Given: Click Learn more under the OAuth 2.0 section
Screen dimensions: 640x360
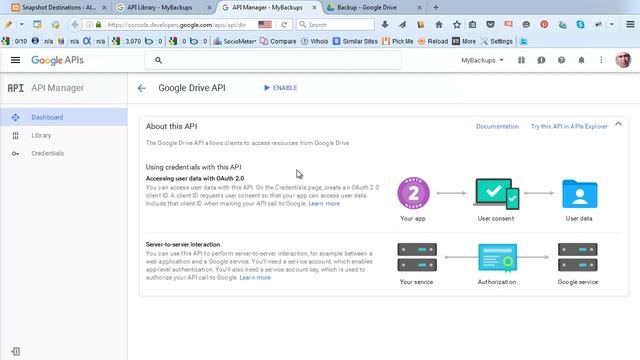Looking at the screenshot, I should 324,204.
